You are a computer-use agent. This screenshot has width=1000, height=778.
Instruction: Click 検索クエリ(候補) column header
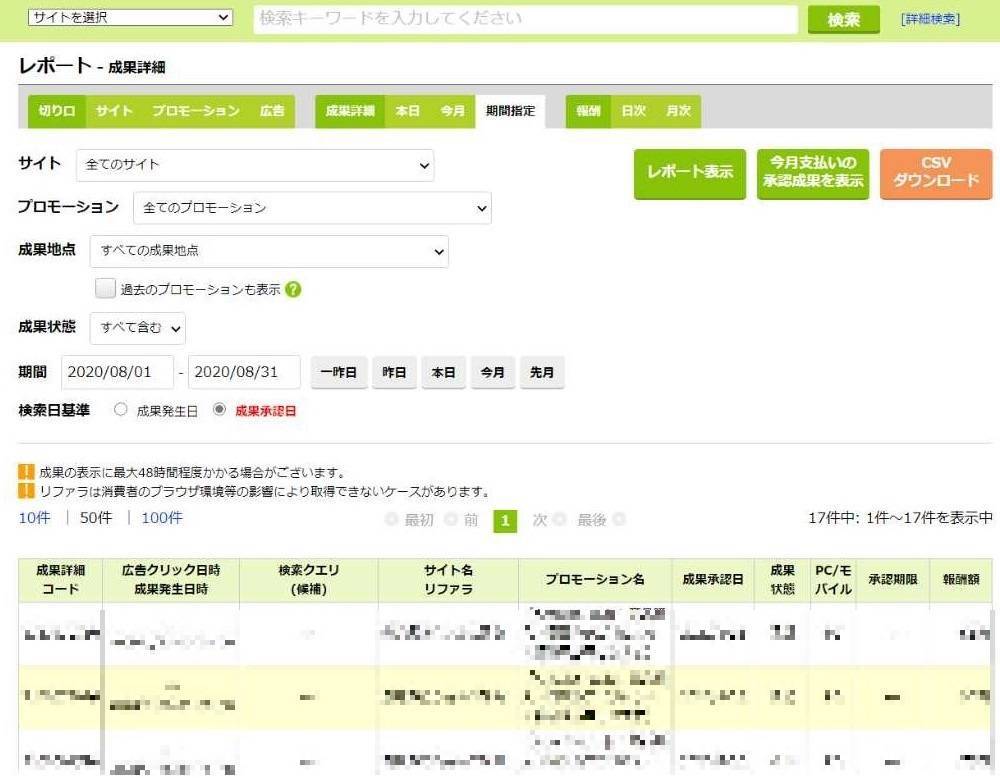tap(309, 580)
